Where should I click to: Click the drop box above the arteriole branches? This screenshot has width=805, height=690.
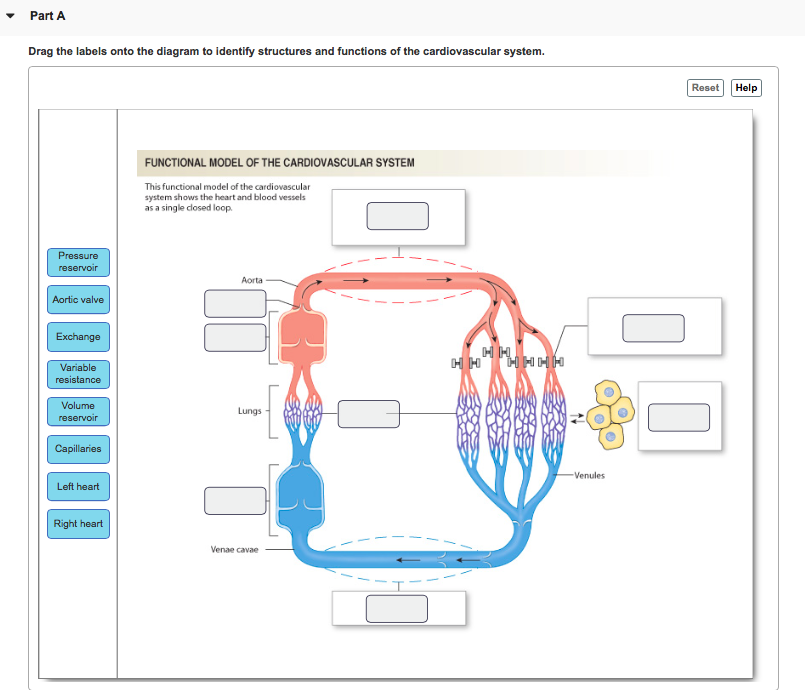tap(654, 327)
